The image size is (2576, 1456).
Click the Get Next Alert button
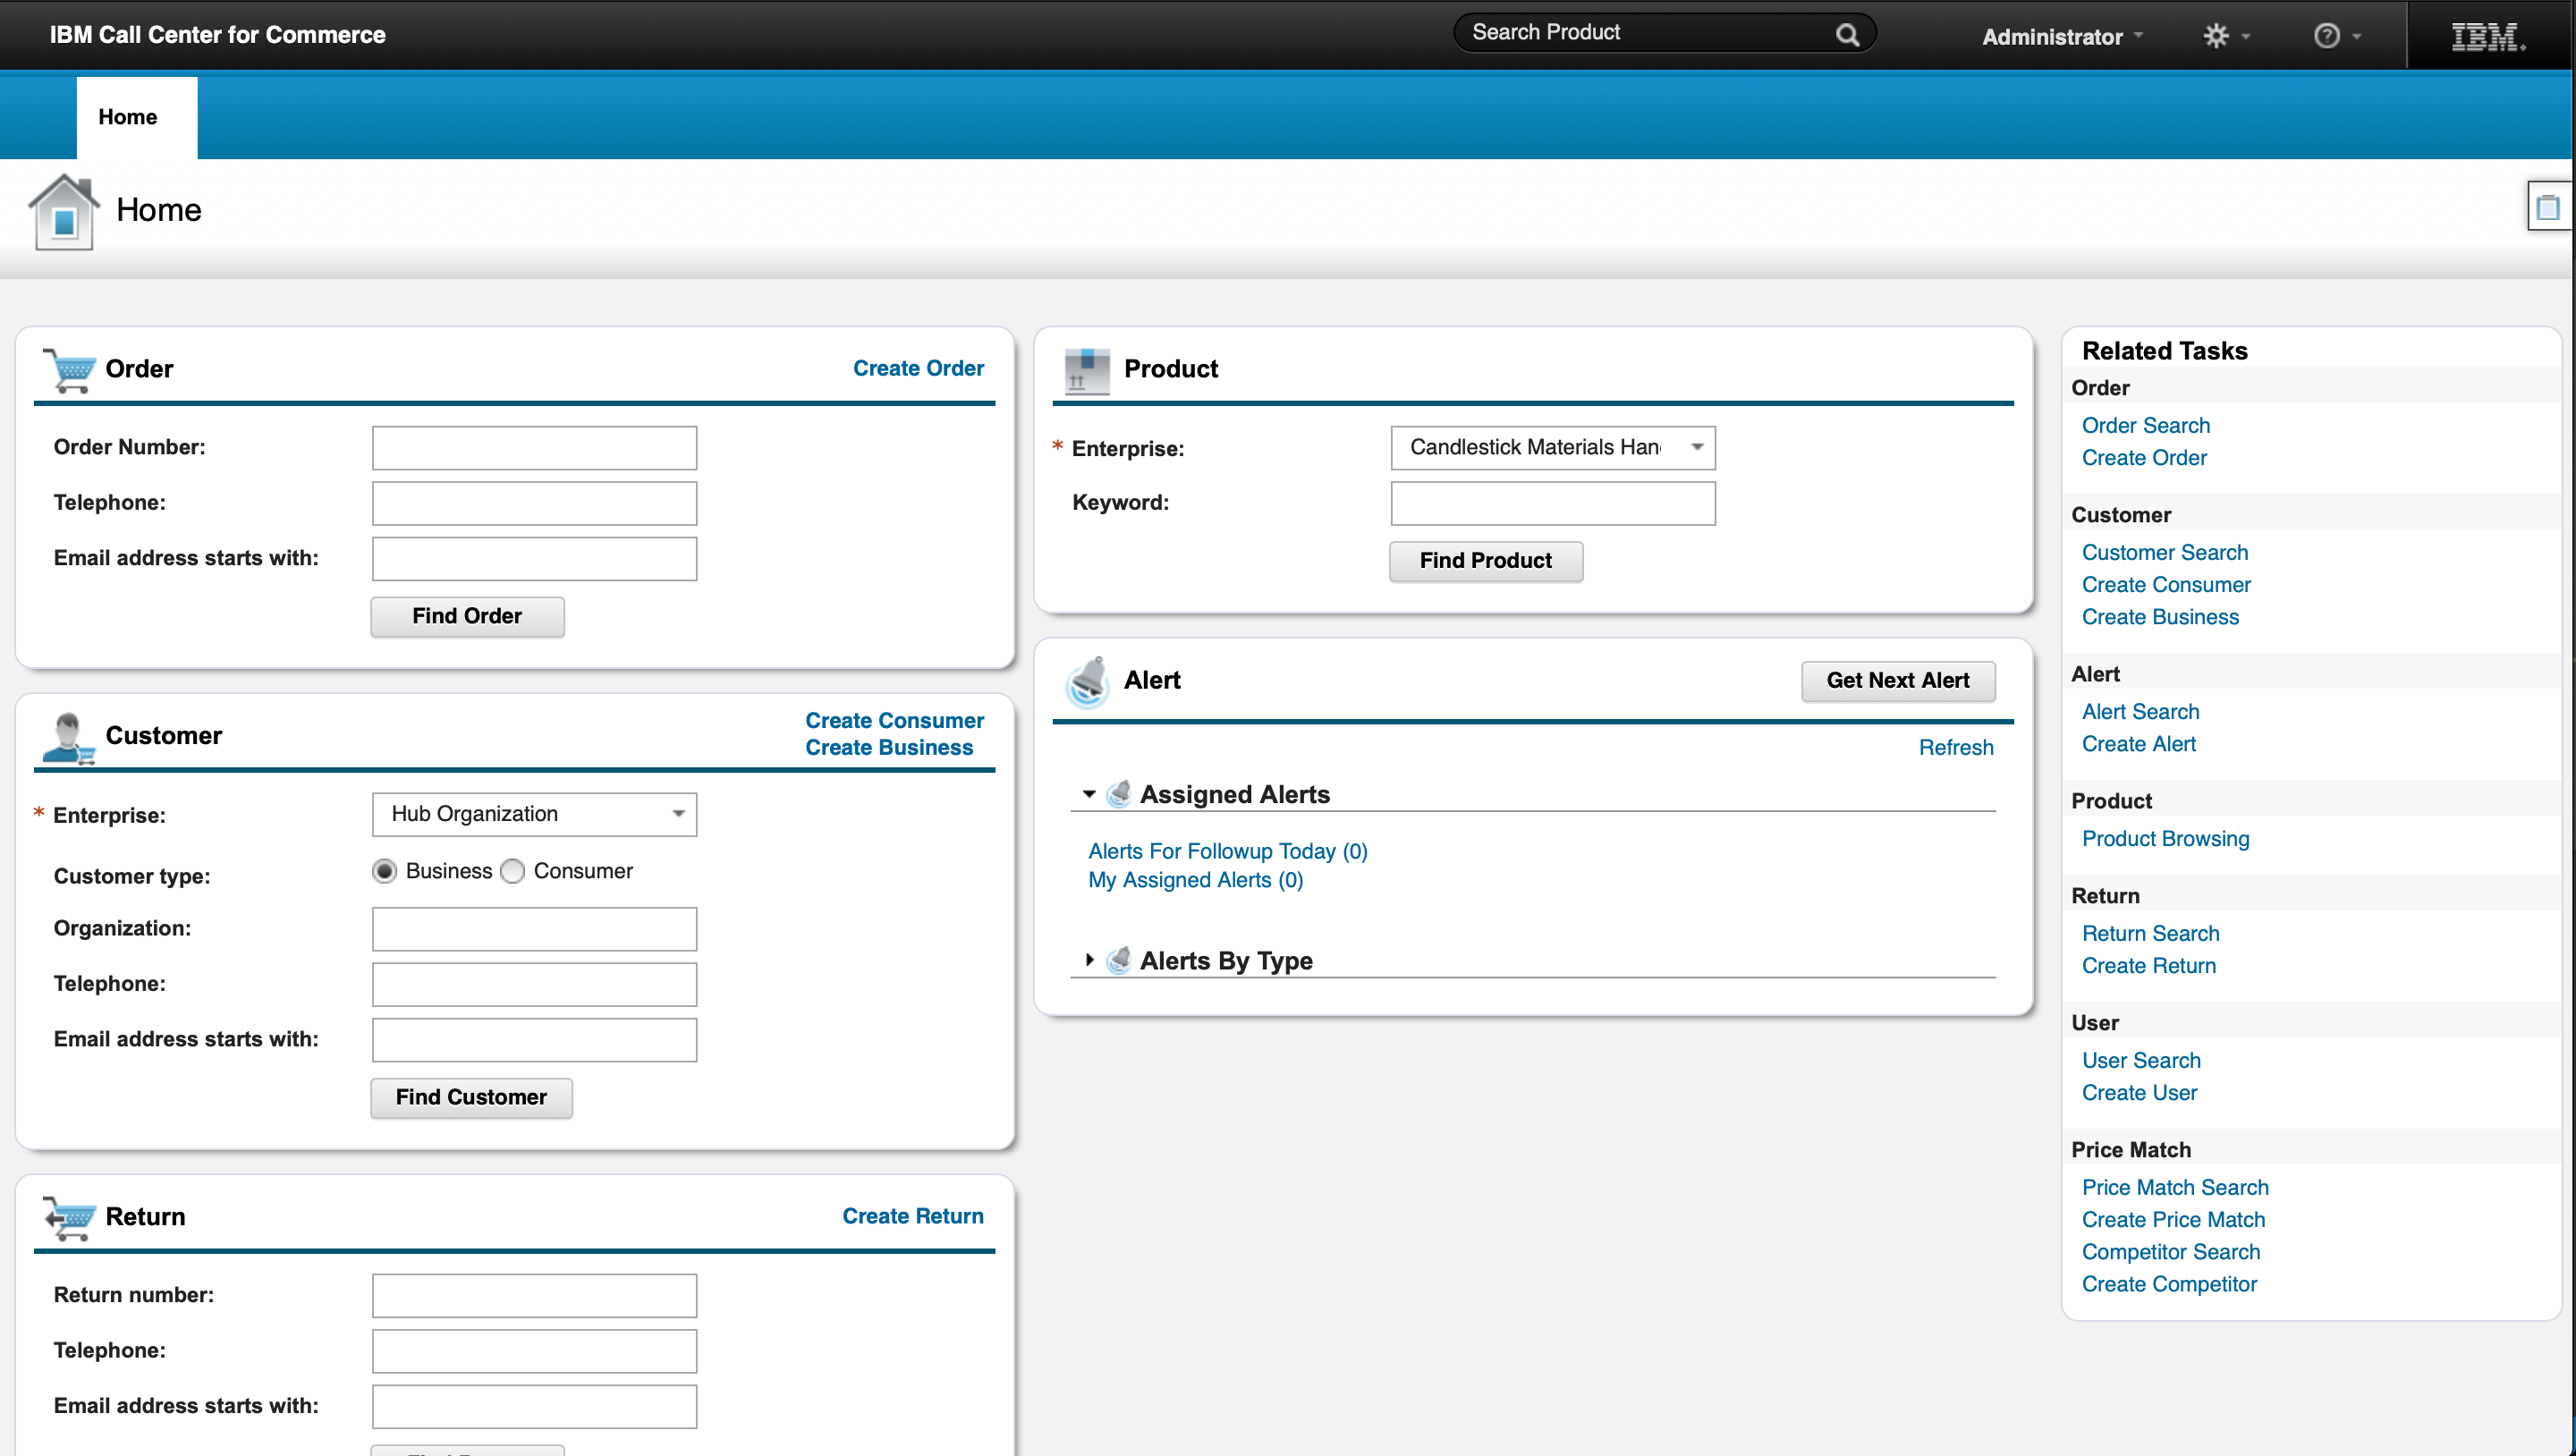click(x=1897, y=680)
